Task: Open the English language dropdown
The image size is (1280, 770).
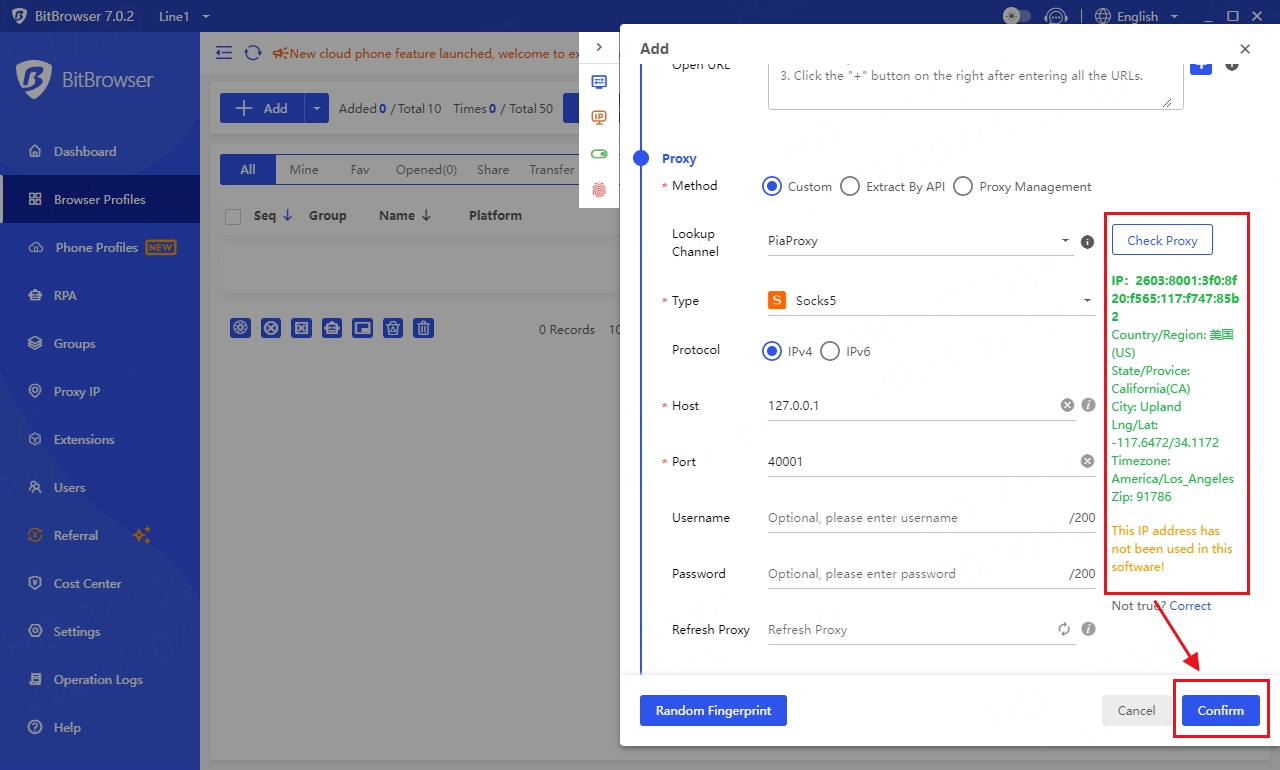Action: 1138,16
